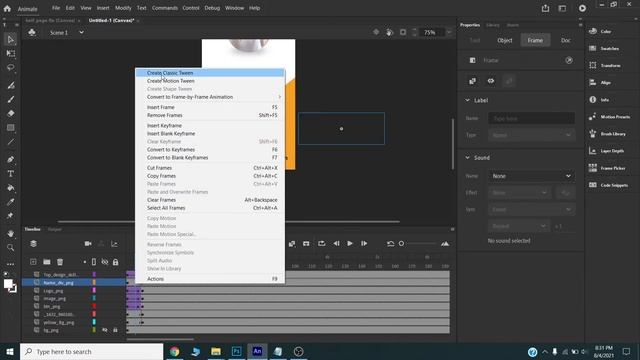This screenshot has width=640, height=360.
Task: Open the Modify menu
Action: (x=123, y=8)
